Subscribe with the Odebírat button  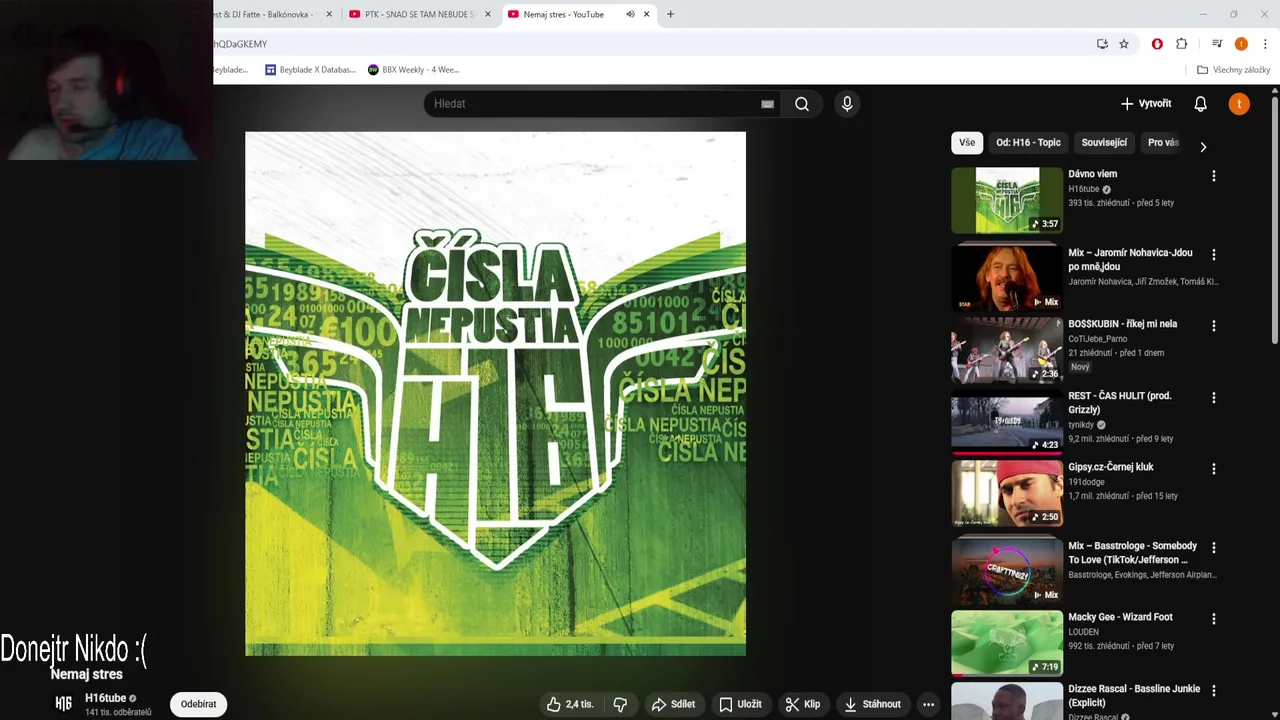(198, 704)
